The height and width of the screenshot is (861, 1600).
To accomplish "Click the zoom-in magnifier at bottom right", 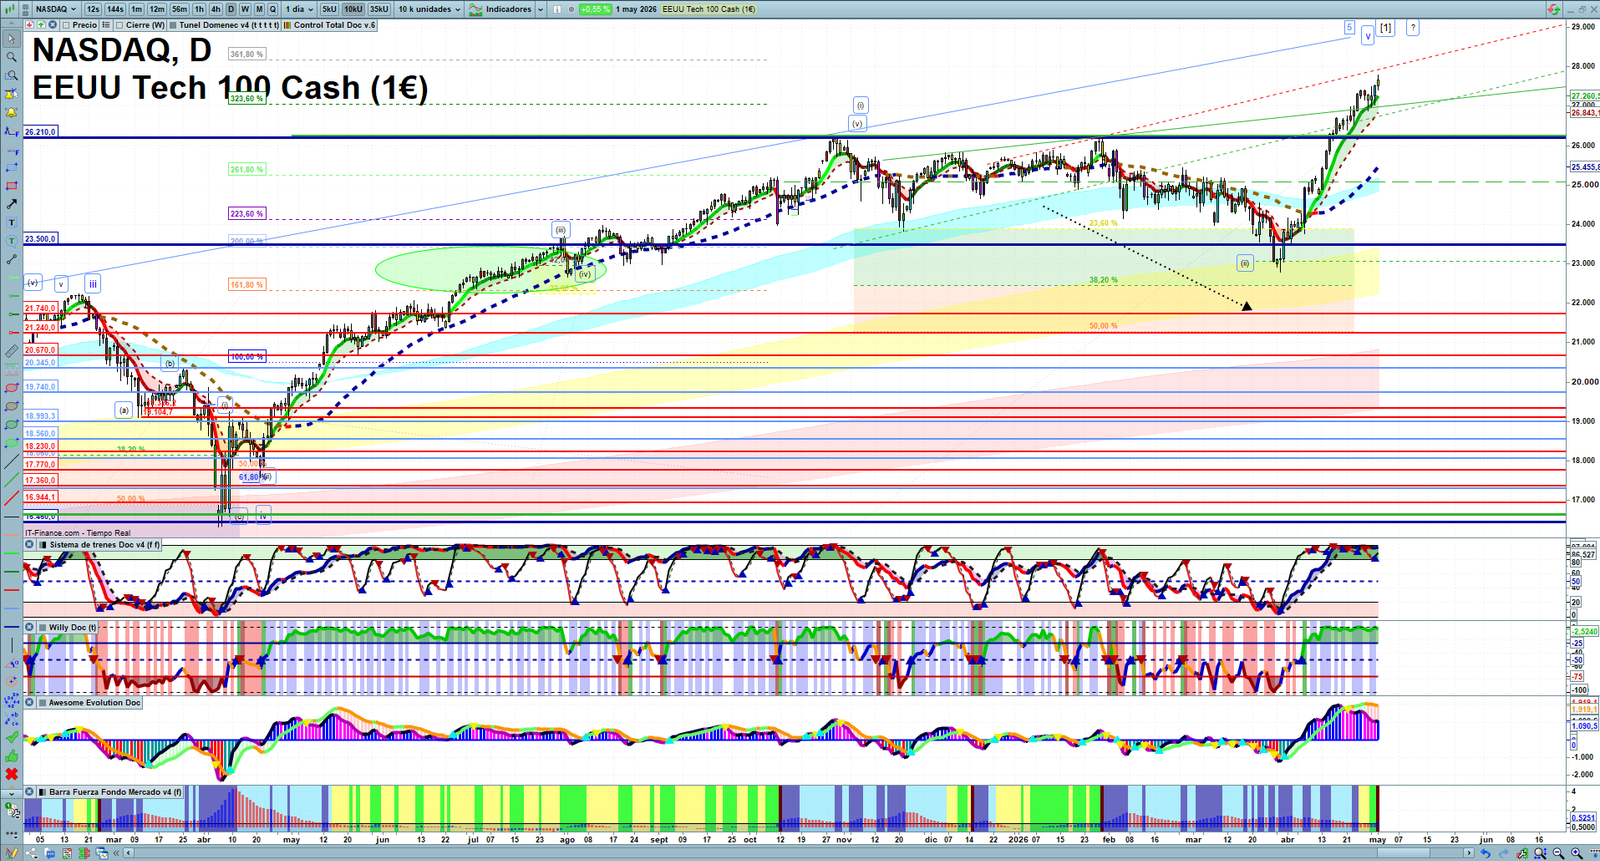I will 1577,853.
